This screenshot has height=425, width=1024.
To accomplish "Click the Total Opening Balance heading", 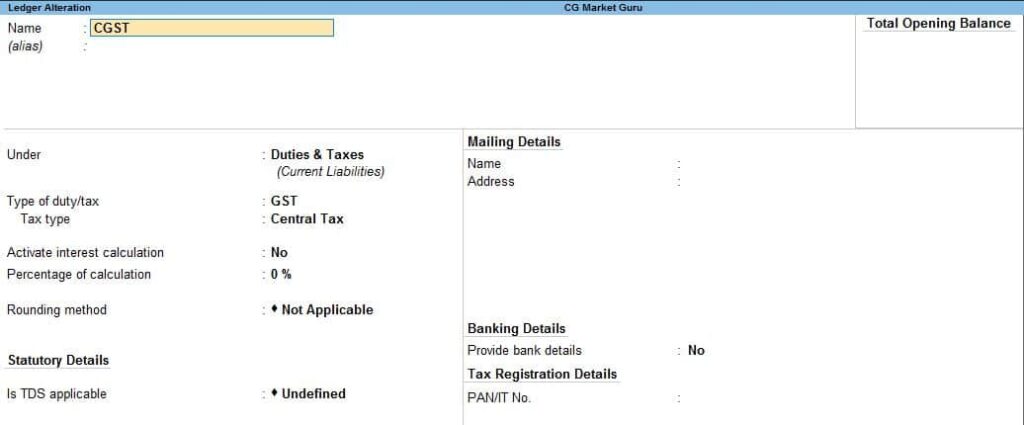I will click(938, 23).
